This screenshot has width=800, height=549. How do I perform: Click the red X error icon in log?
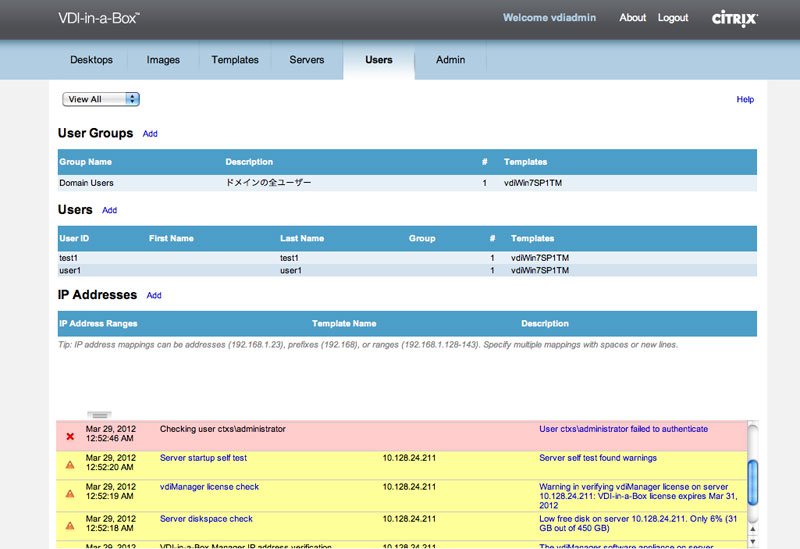coord(70,436)
